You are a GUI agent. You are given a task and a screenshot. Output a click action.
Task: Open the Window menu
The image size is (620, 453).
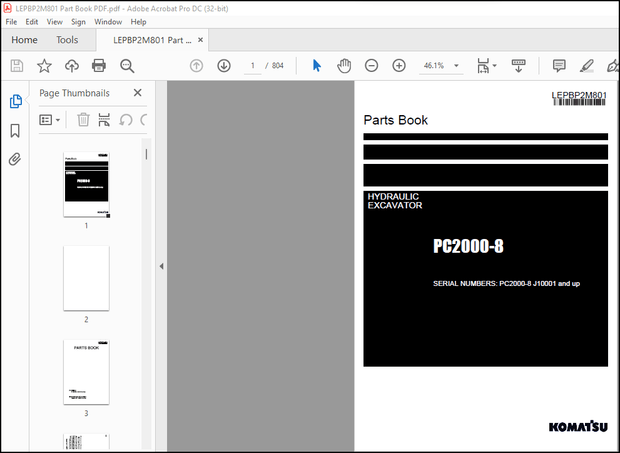[108, 22]
